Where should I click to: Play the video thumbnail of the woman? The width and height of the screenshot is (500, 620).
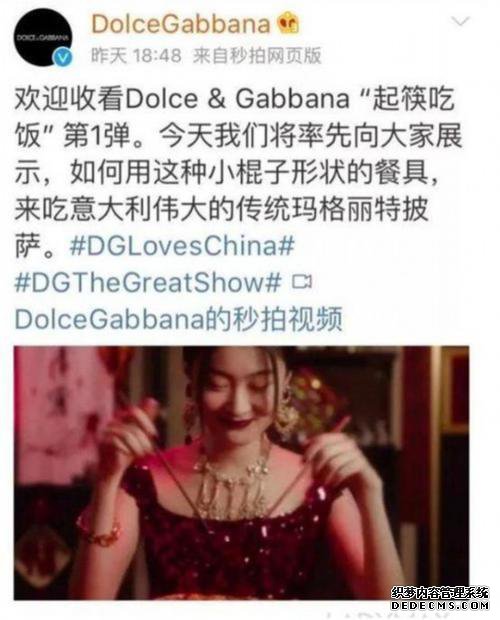coord(242,473)
